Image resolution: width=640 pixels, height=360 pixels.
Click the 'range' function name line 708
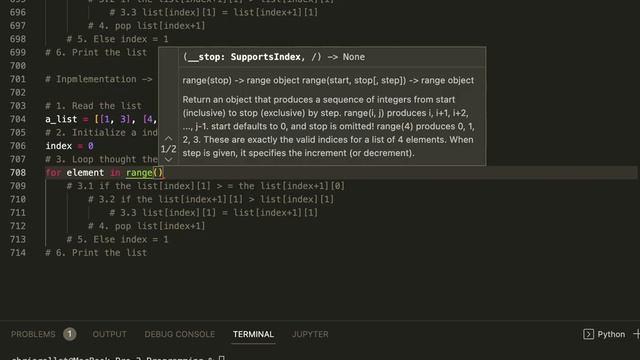[x=139, y=173]
